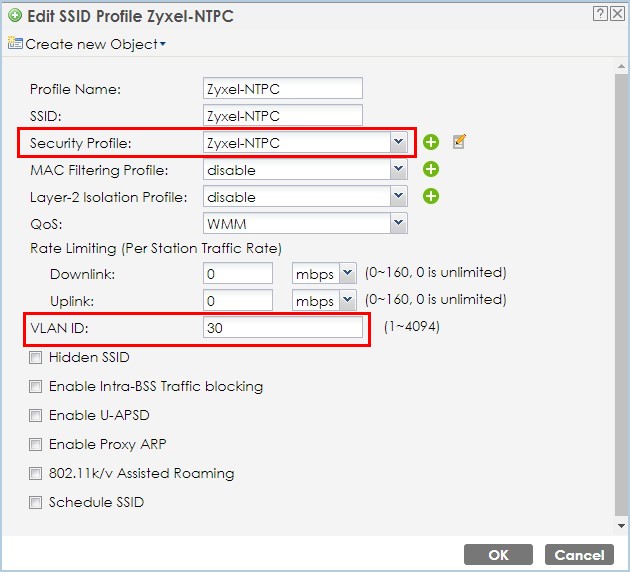Click the Create new Object list icon
The width and height of the screenshot is (630, 572).
coord(15,43)
